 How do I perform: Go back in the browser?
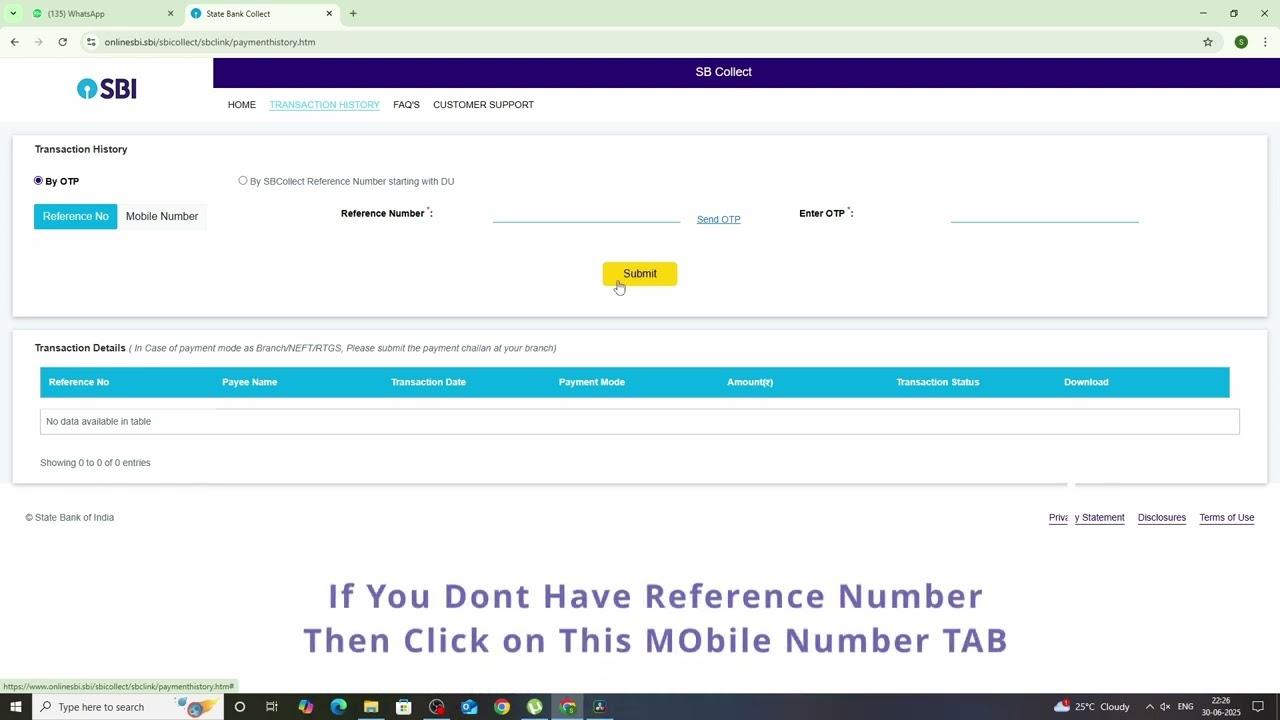pos(14,42)
